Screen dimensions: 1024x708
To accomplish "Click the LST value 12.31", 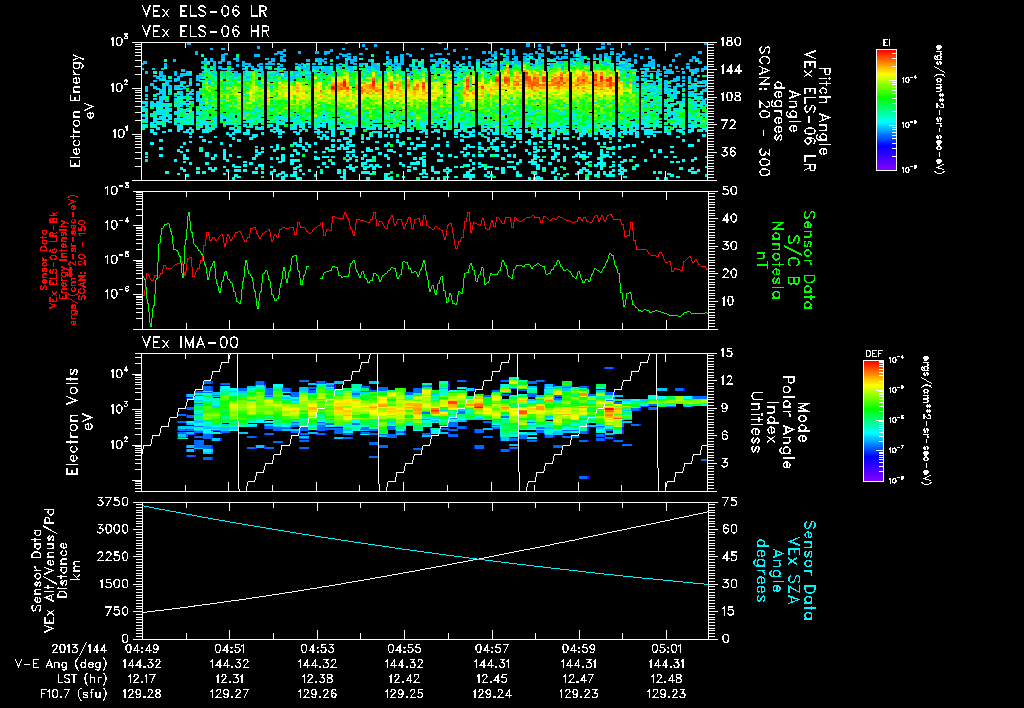I will pyautogui.click(x=229, y=679).
